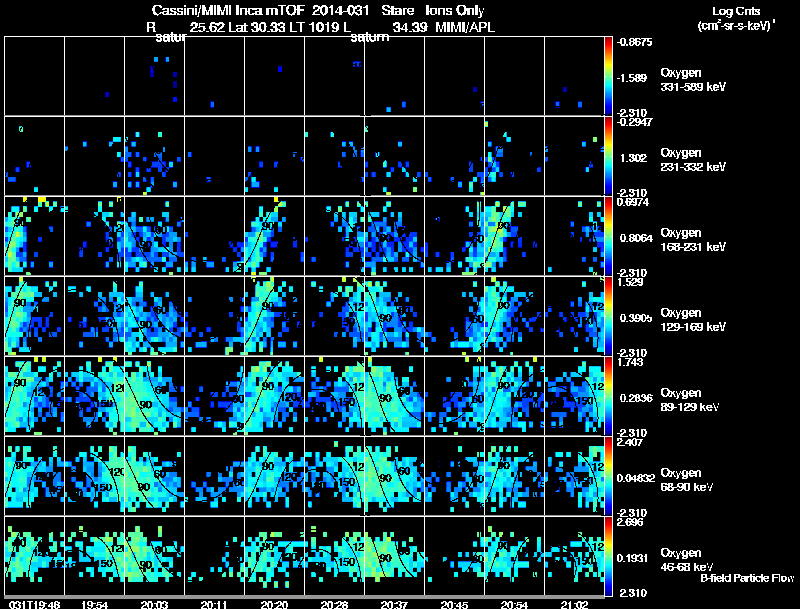Image resolution: width=800 pixels, height=609 pixels.
Task: Click the 'Oxygen 331-589 keV' row label
Action: (x=693, y=80)
